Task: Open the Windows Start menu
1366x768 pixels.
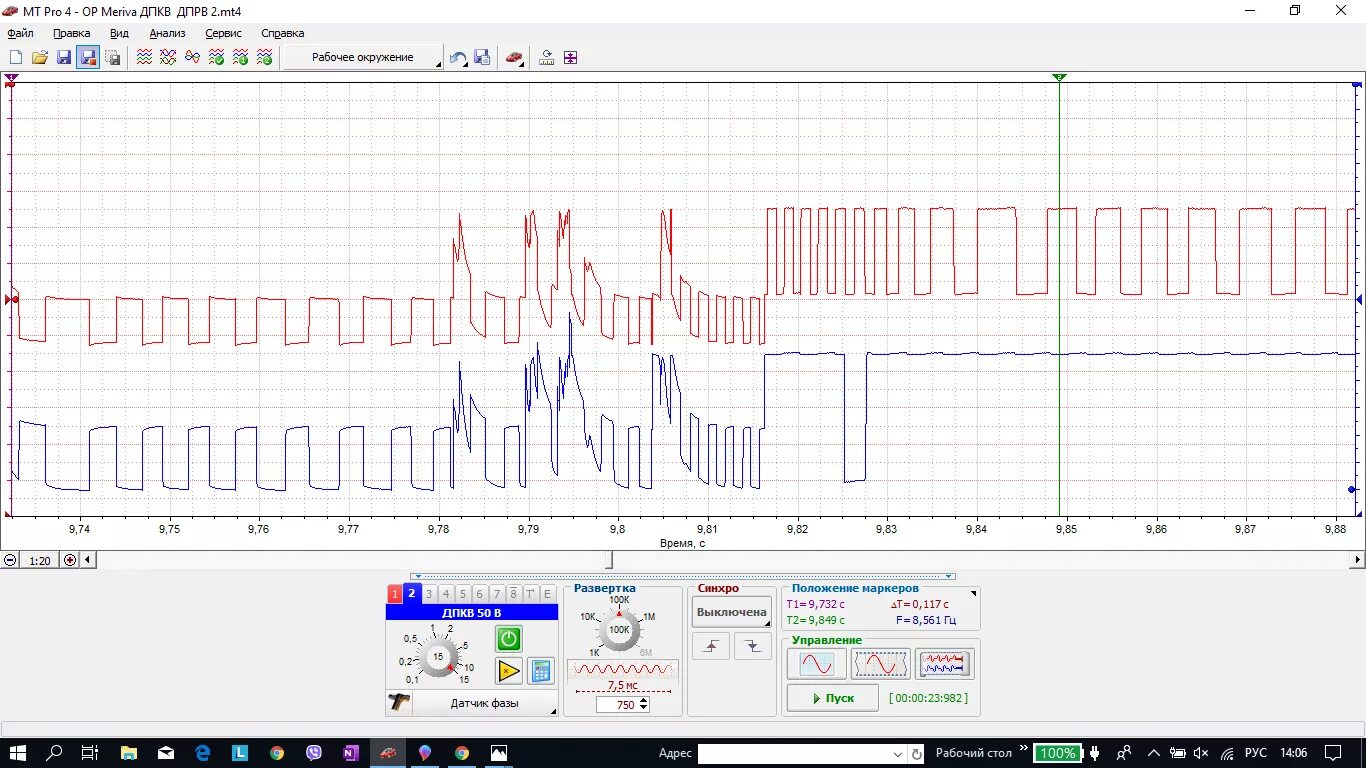Action: tap(17, 753)
